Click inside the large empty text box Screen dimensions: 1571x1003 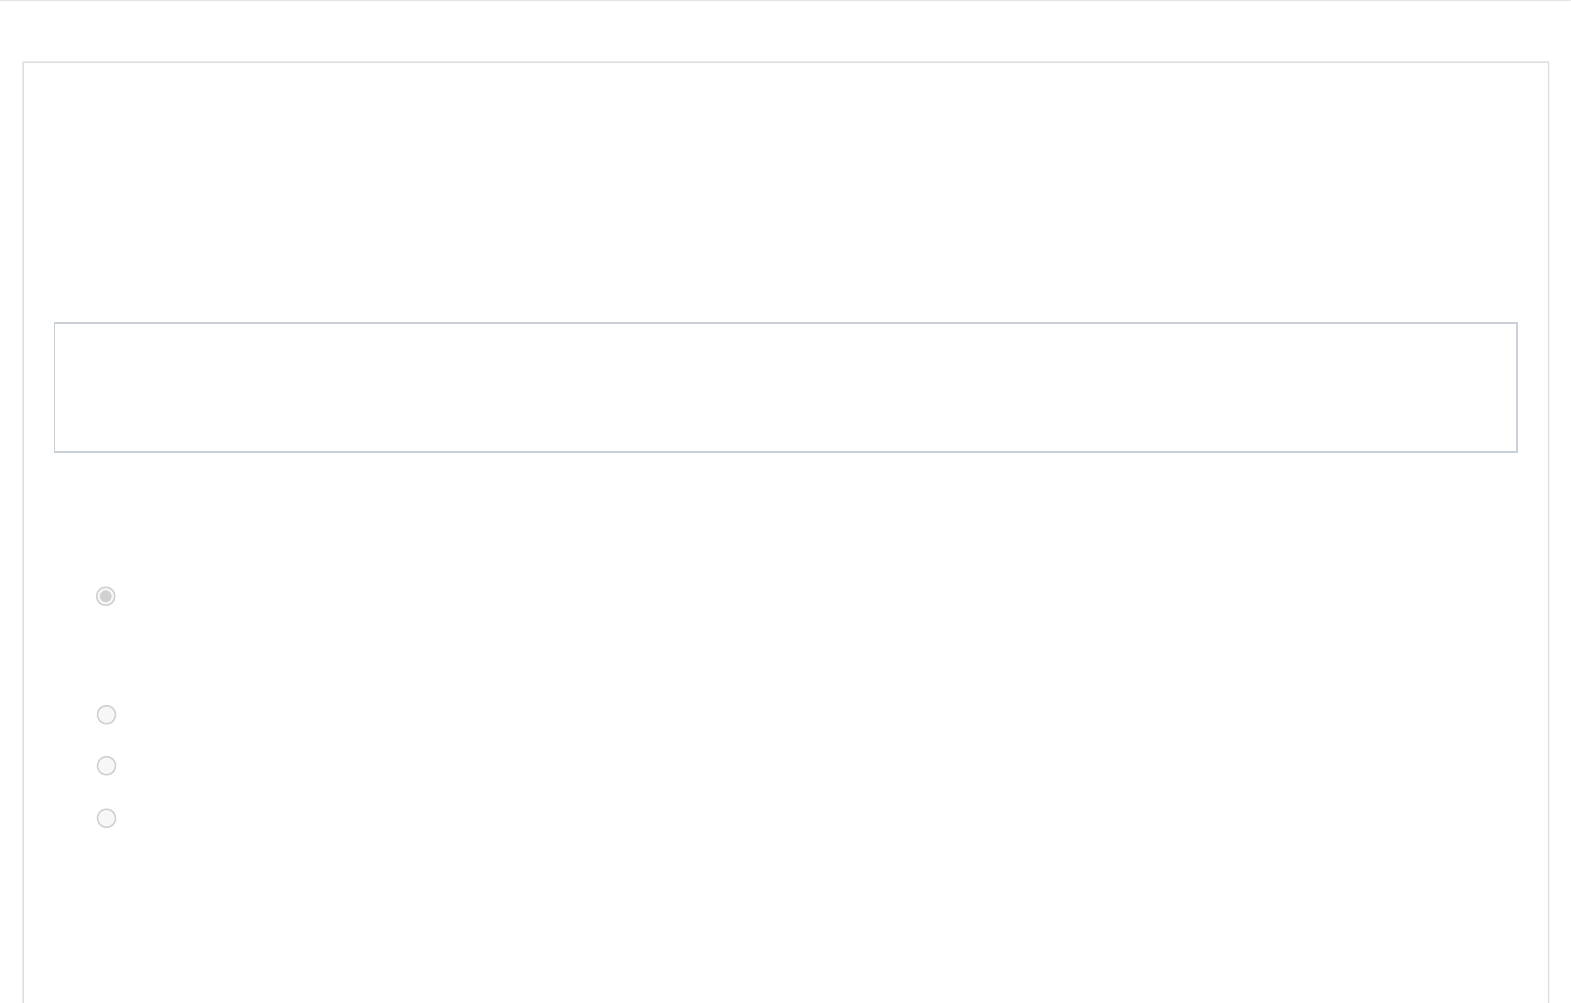click(x=785, y=387)
